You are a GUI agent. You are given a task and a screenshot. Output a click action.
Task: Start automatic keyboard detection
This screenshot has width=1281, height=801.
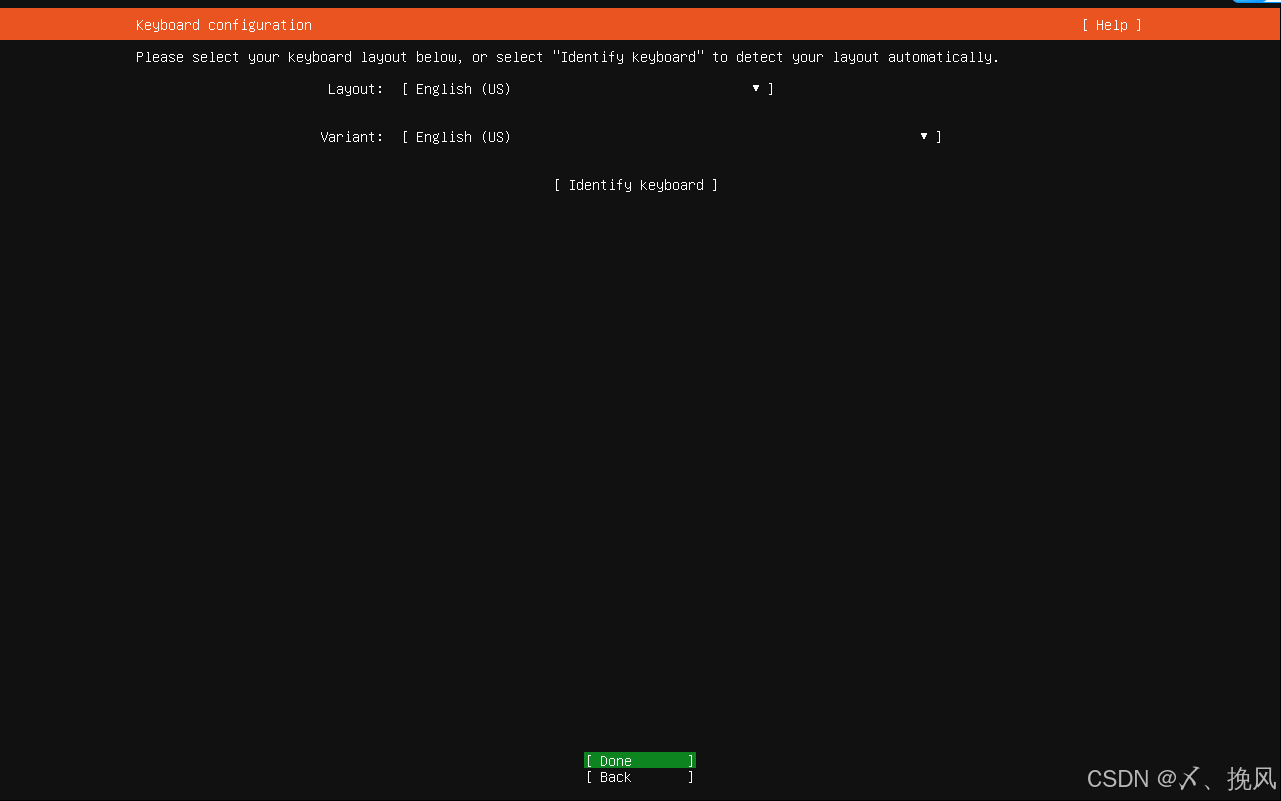pyautogui.click(x=636, y=185)
